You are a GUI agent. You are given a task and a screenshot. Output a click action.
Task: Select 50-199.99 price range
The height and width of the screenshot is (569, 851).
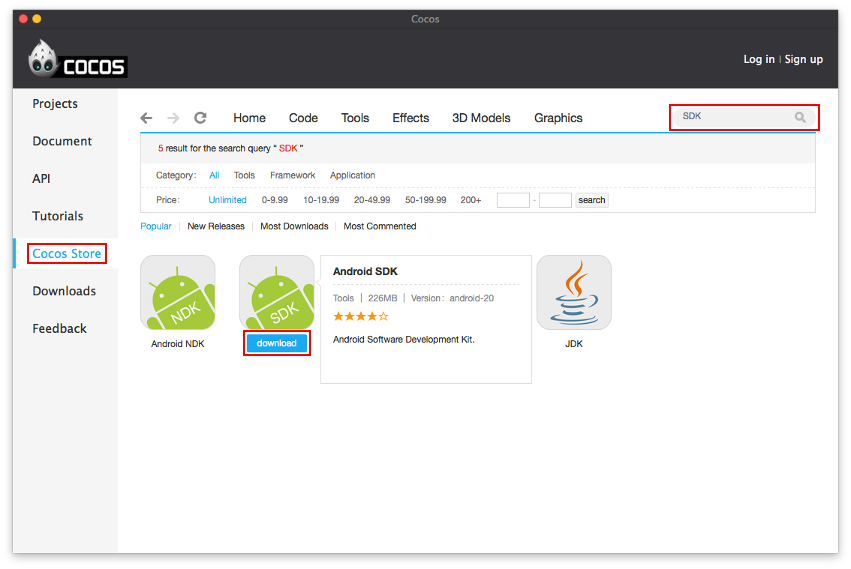pyautogui.click(x=426, y=200)
